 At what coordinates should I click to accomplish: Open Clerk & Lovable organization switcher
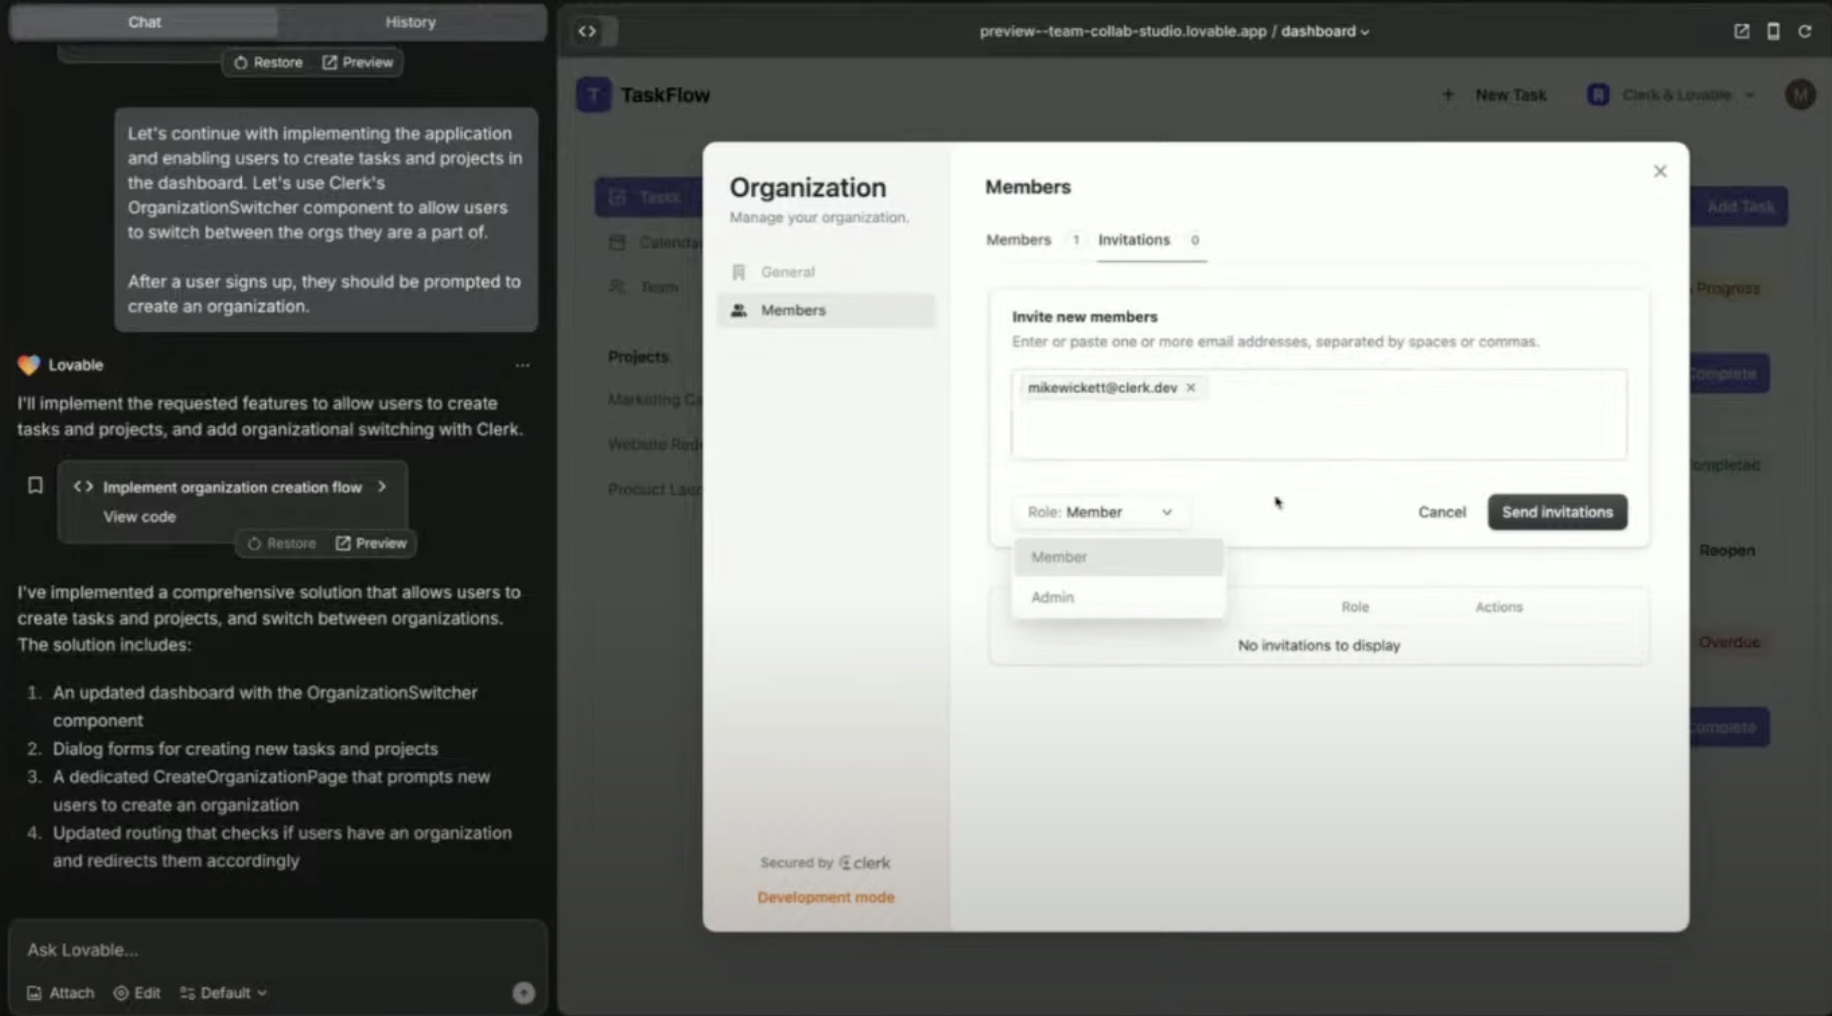[1672, 95]
